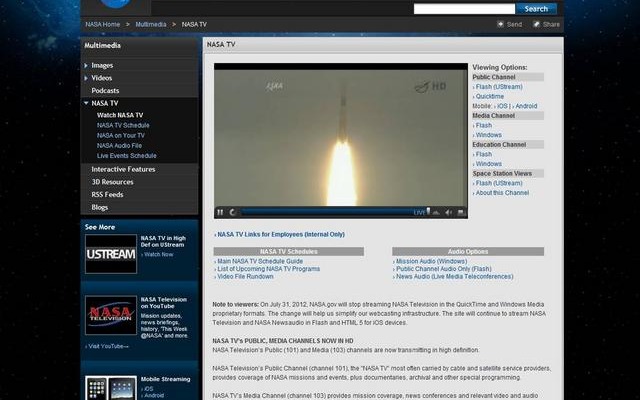Open the iOS mobile stream link

coord(502,106)
